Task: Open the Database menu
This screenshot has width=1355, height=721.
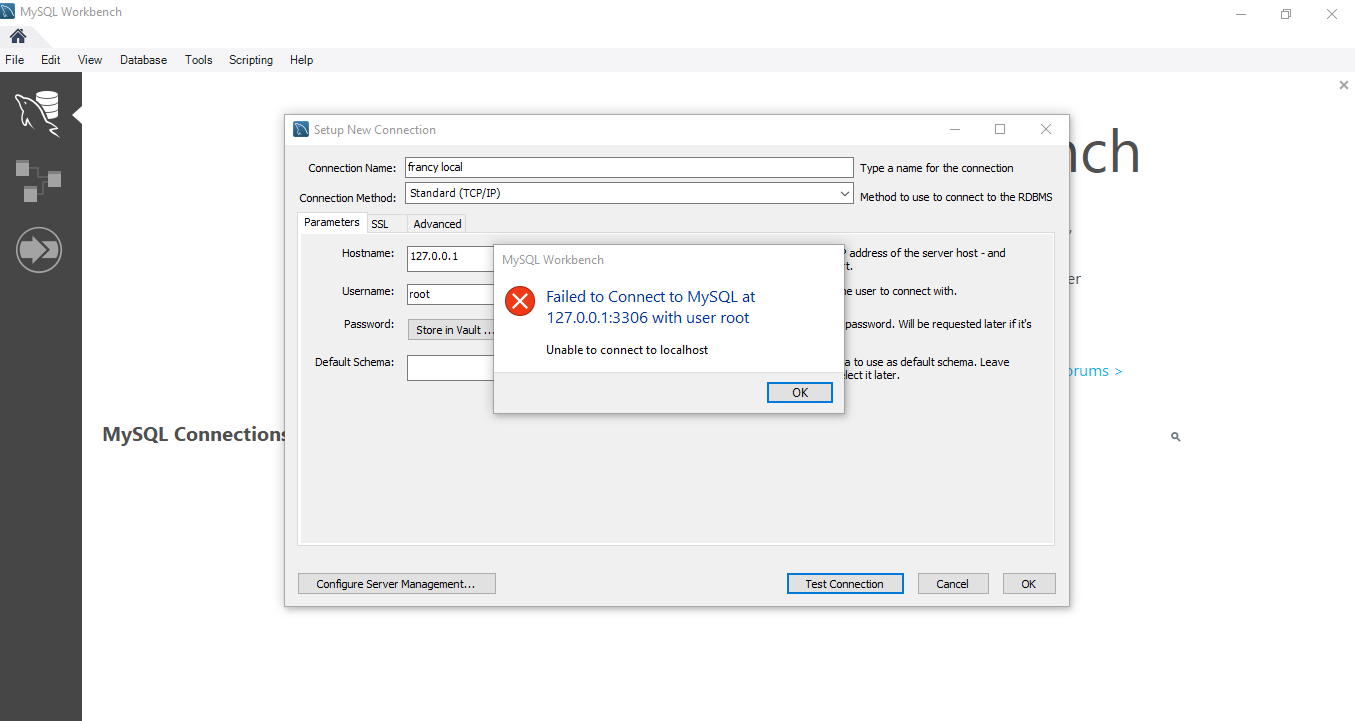Action: pos(144,60)
